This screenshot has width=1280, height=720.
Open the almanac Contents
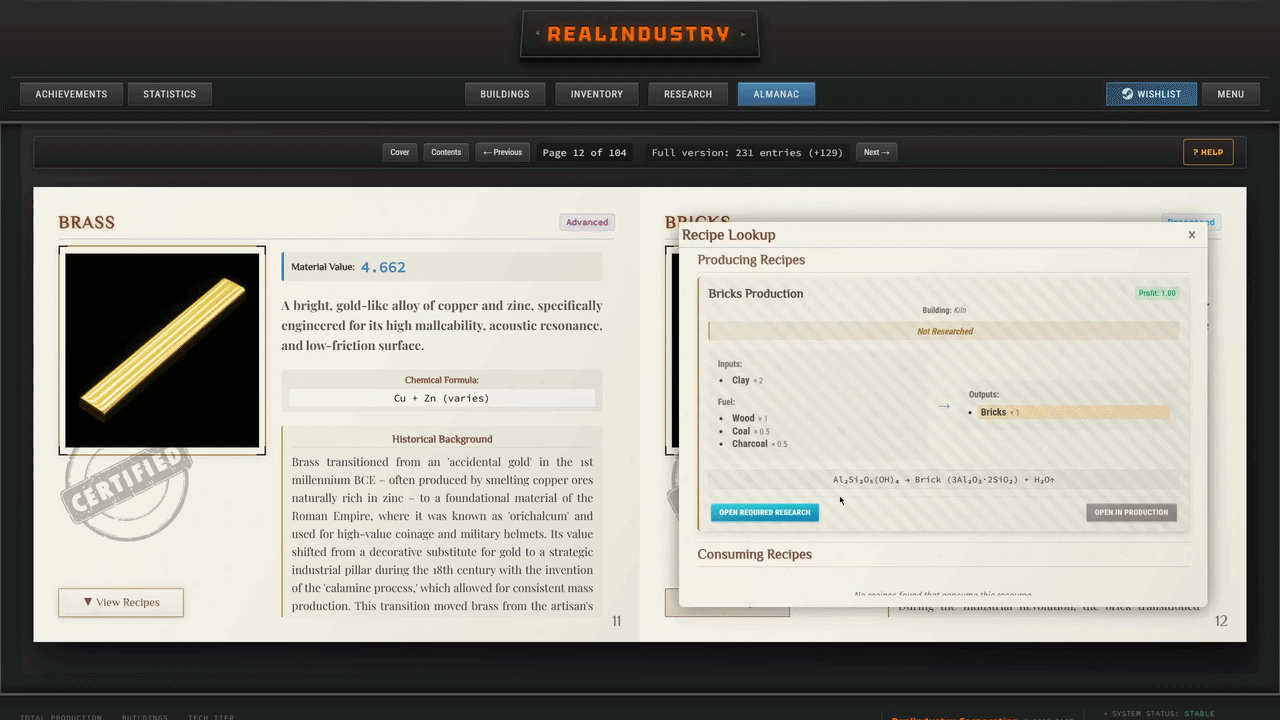[x=446, y=152]
